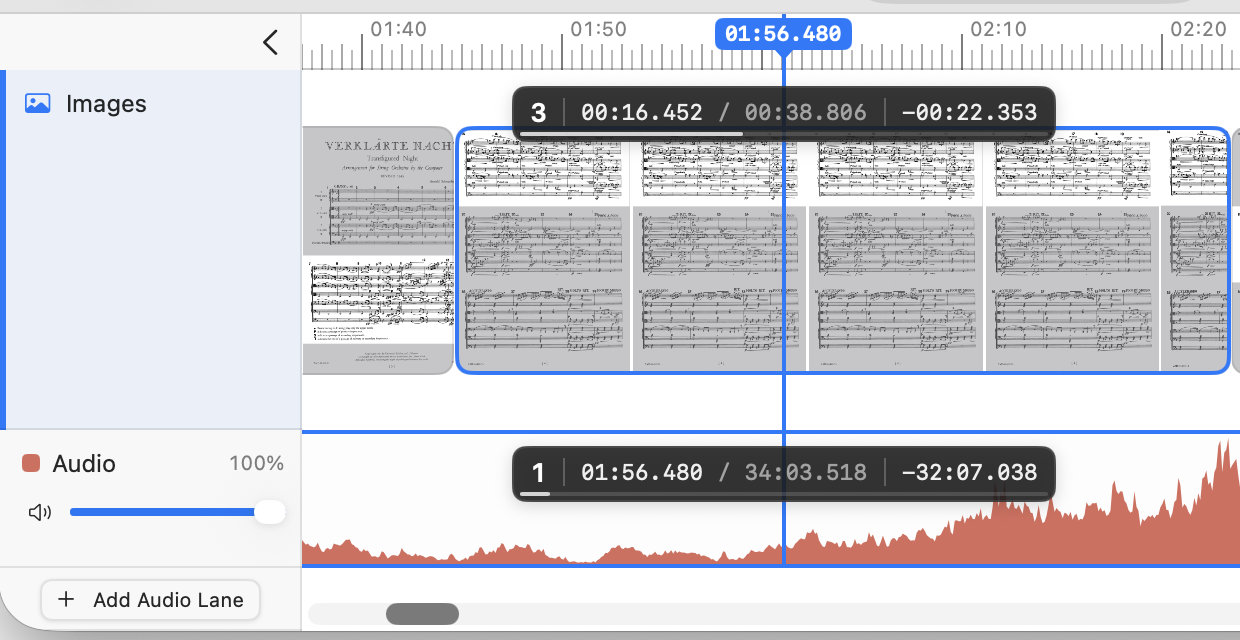The image size is (1240, 640).
Task: Click the audio waveform clip
Action: click(x=771, y=500)
